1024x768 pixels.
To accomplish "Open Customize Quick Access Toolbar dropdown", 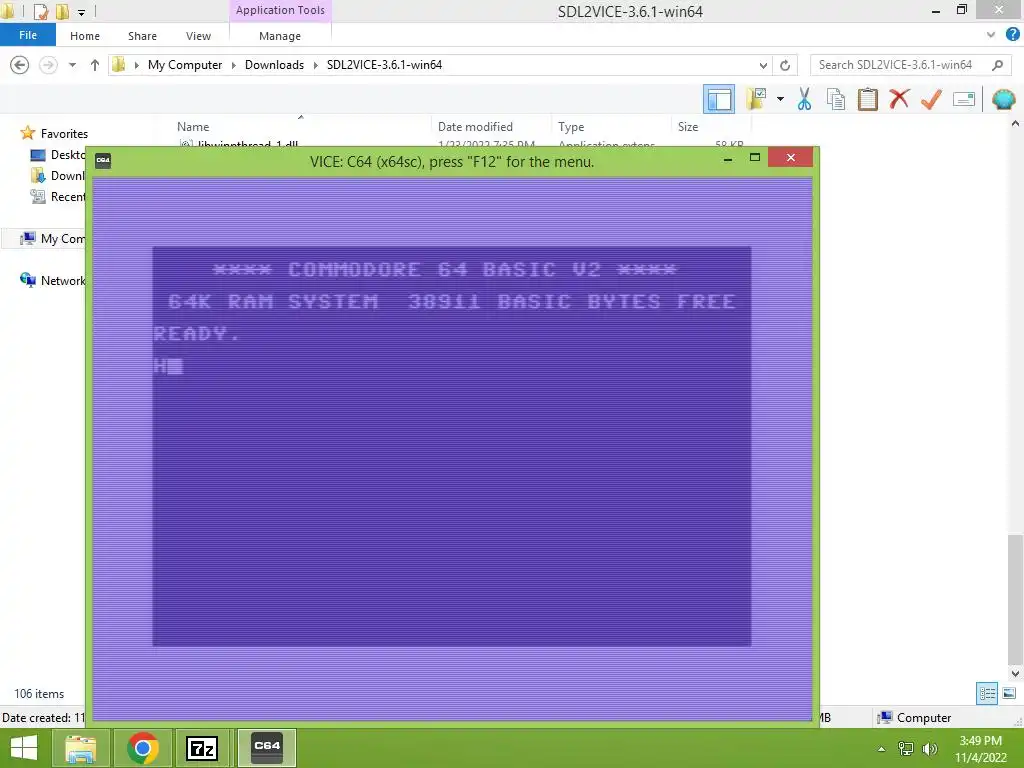I will pos(81,12).
